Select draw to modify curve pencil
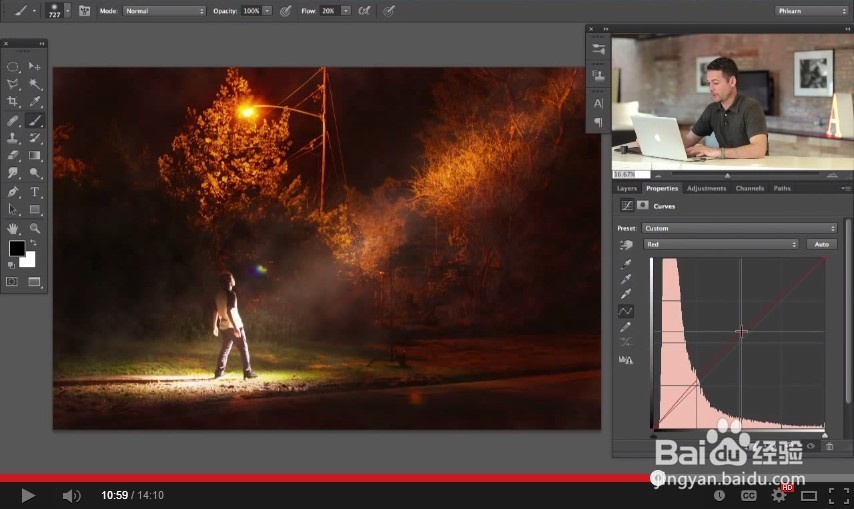This screenshot has height=509, width=854. [626, 327]
